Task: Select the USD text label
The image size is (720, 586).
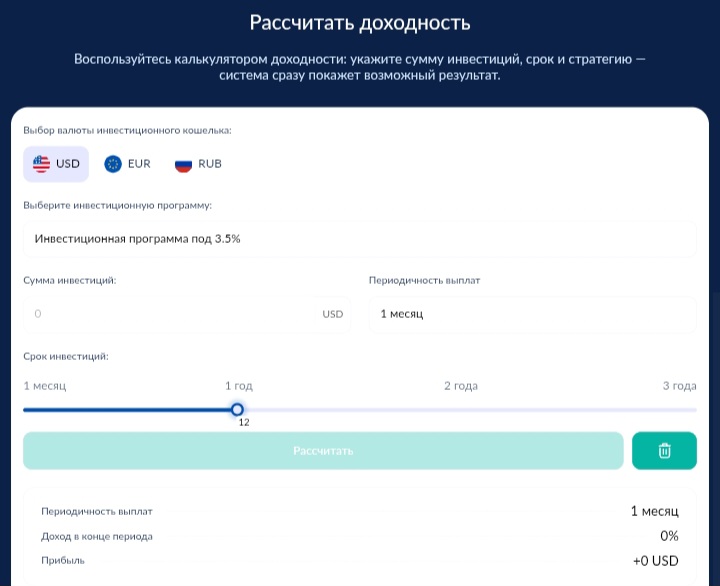Action: [68, 164]
